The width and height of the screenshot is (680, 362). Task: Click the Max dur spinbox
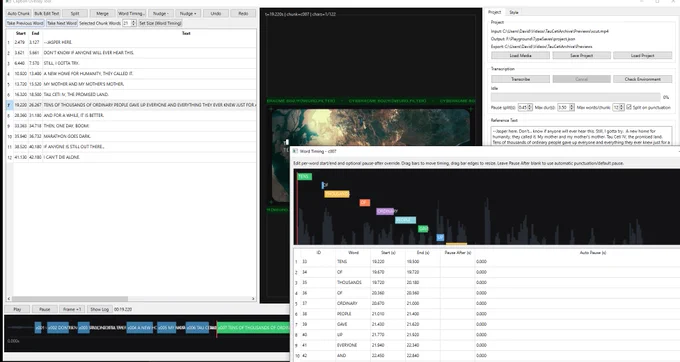(566, 107)
